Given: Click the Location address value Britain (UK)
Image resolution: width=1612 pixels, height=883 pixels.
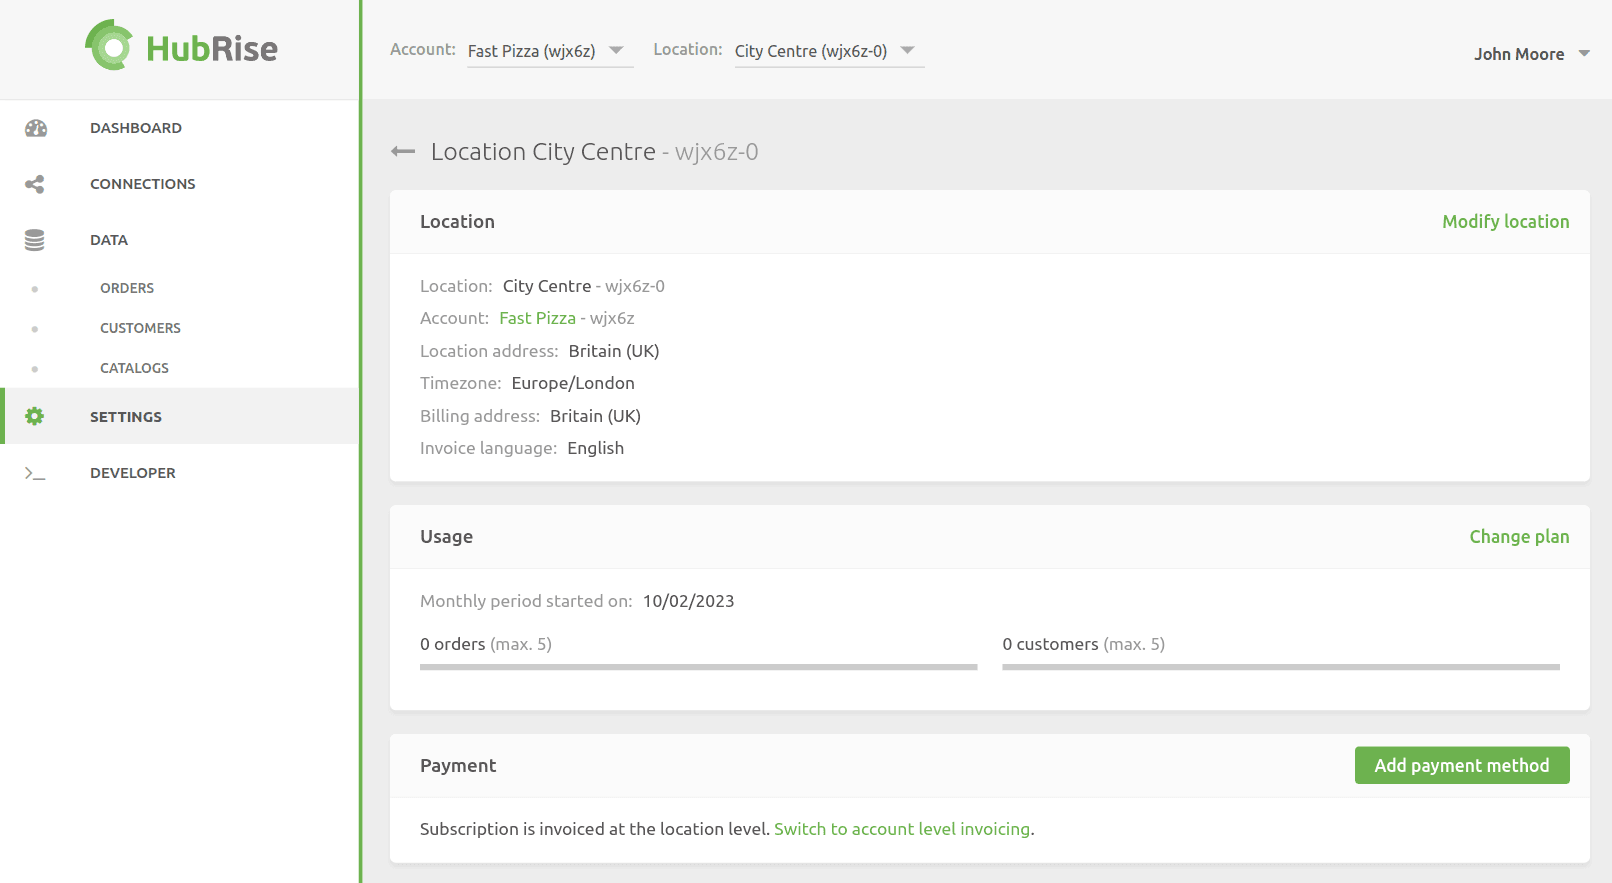Looking at the screenshot, I should [614, 351].
